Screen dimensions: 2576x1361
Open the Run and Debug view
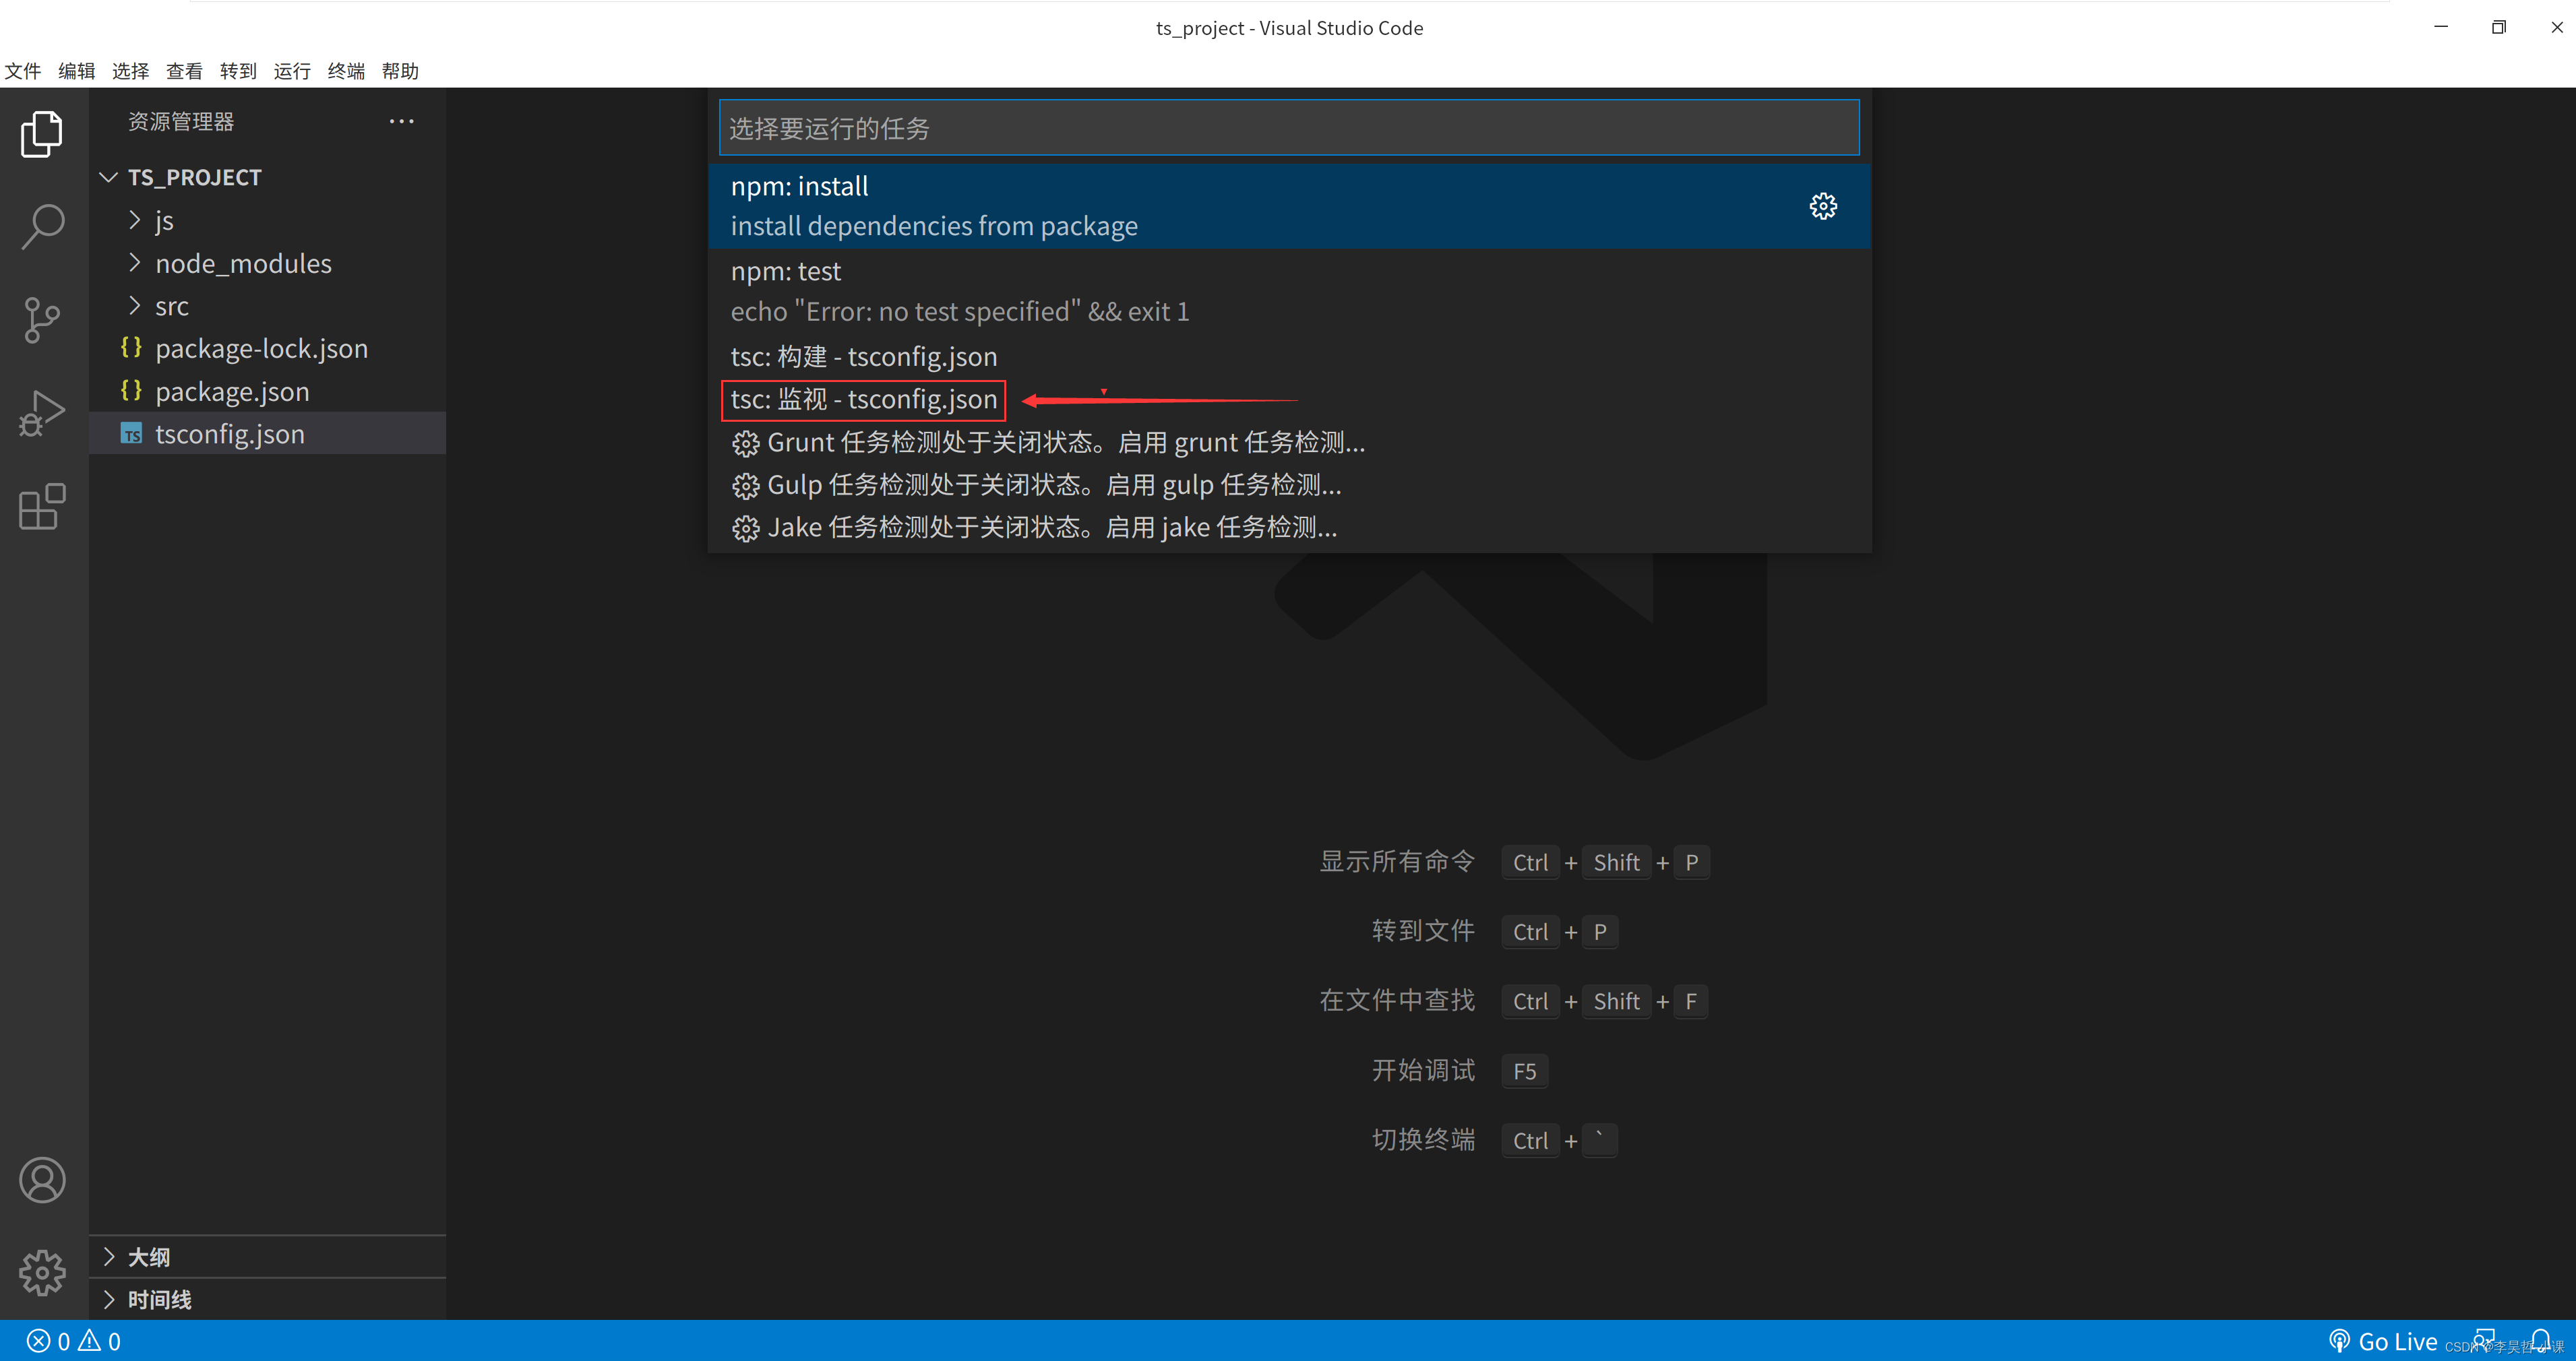[x=42, y=413]
